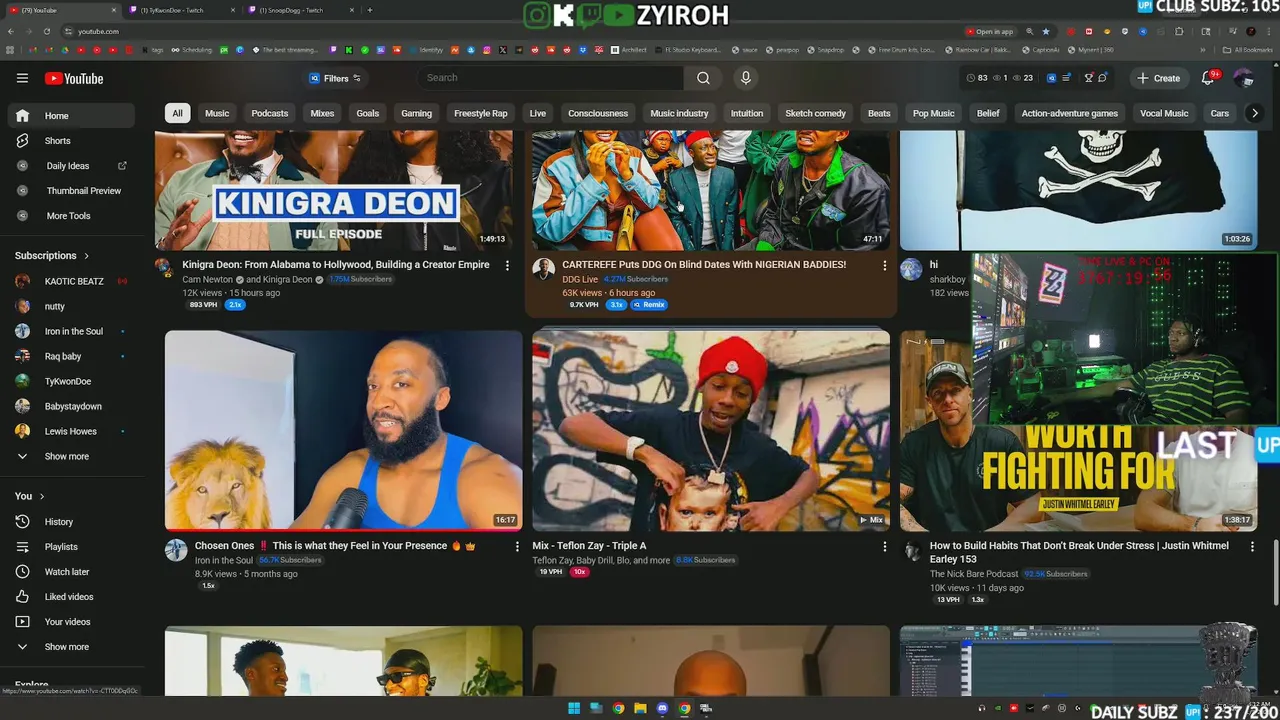
Task: Open File Explorer from the taskbar
Action: [640, 708]
